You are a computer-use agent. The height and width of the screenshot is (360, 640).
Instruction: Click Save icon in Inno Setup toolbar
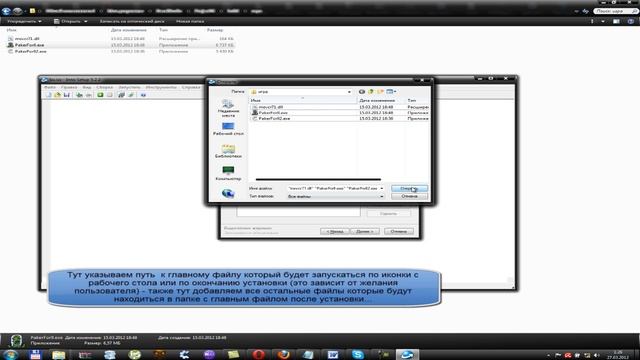tap(67, 95)
